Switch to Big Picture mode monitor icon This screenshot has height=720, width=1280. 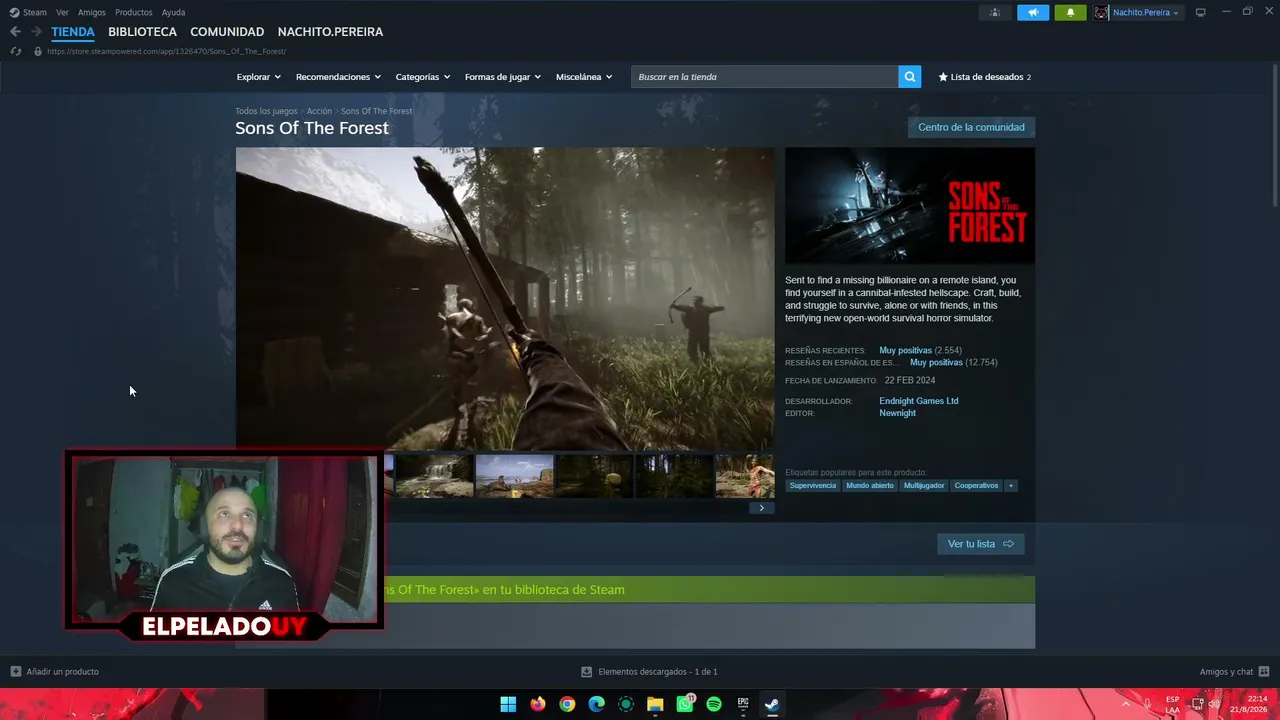[x=1201, y=12]
